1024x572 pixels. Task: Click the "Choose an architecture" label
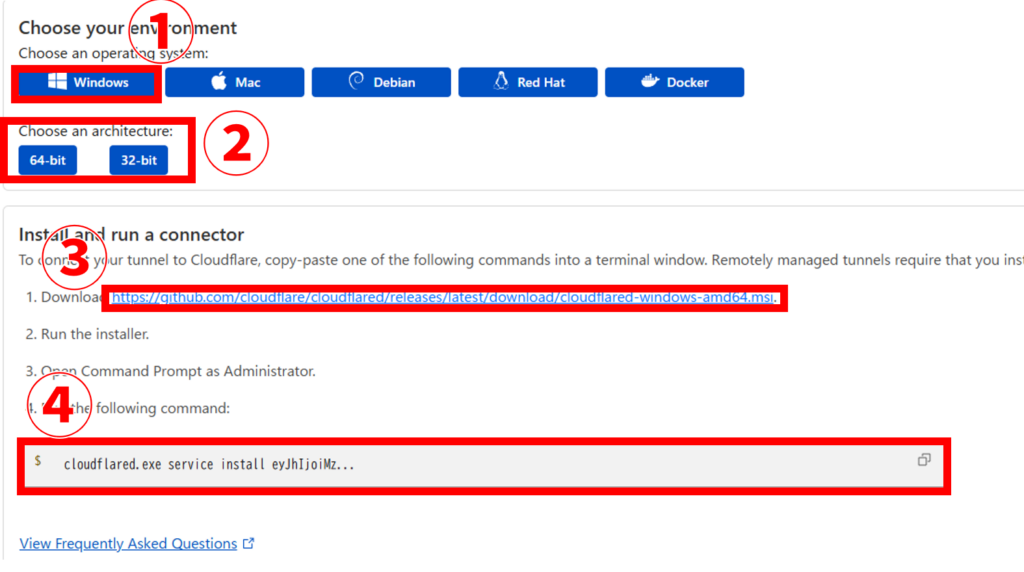[95, 131]
